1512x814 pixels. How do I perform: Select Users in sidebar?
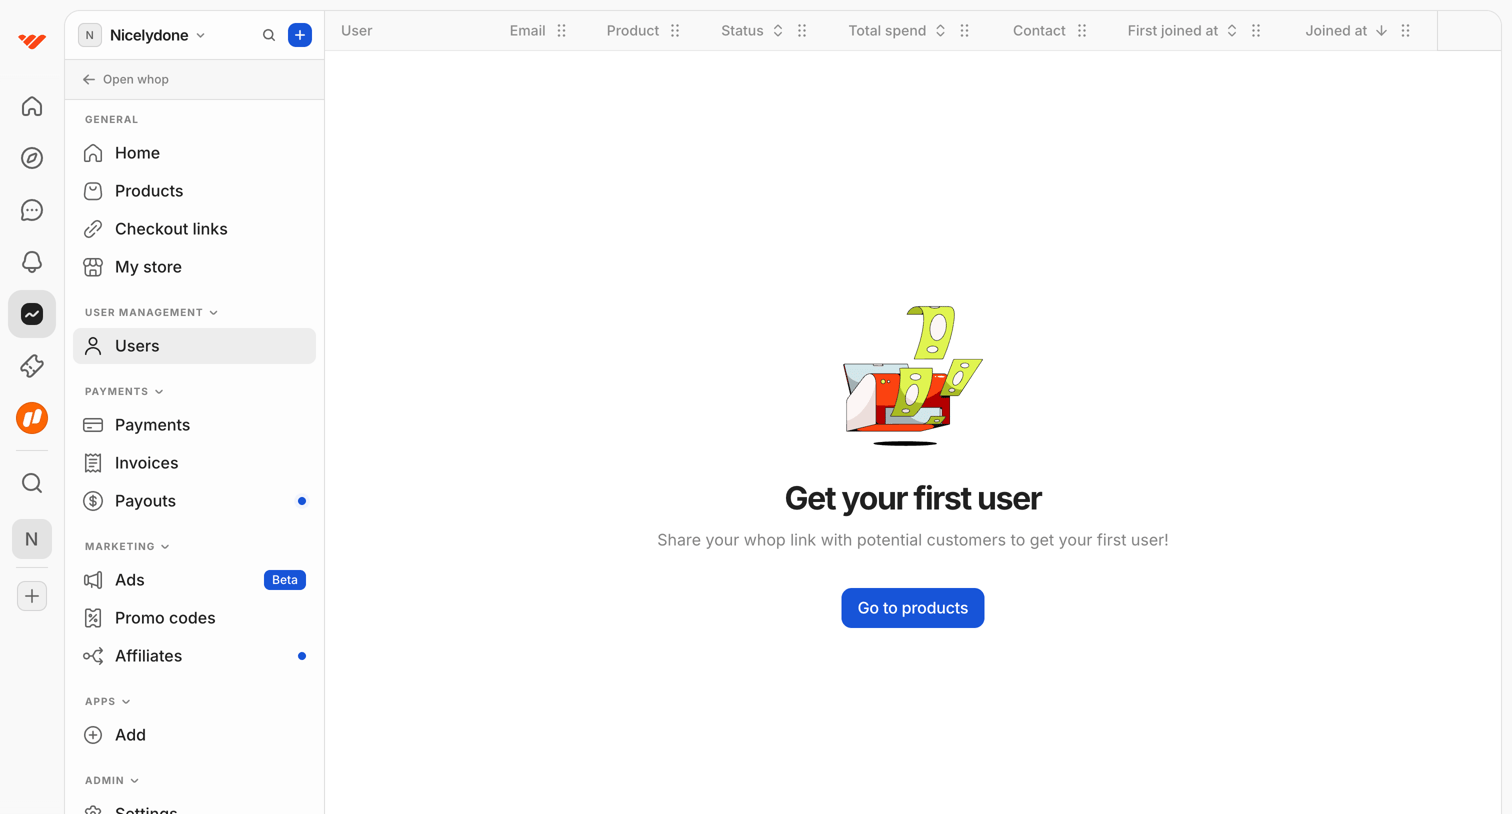194,346
